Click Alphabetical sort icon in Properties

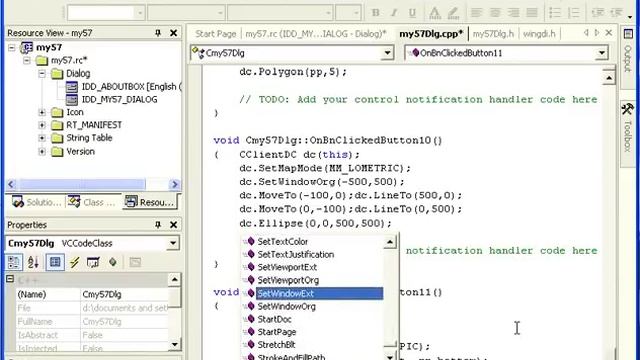(x=33, y=262)
